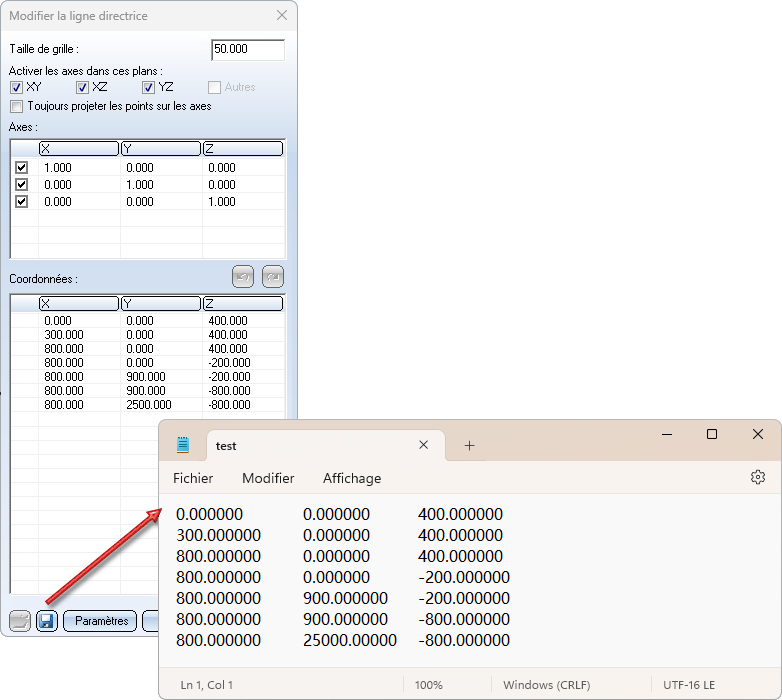Click the Paramètres button

[100, 621]
